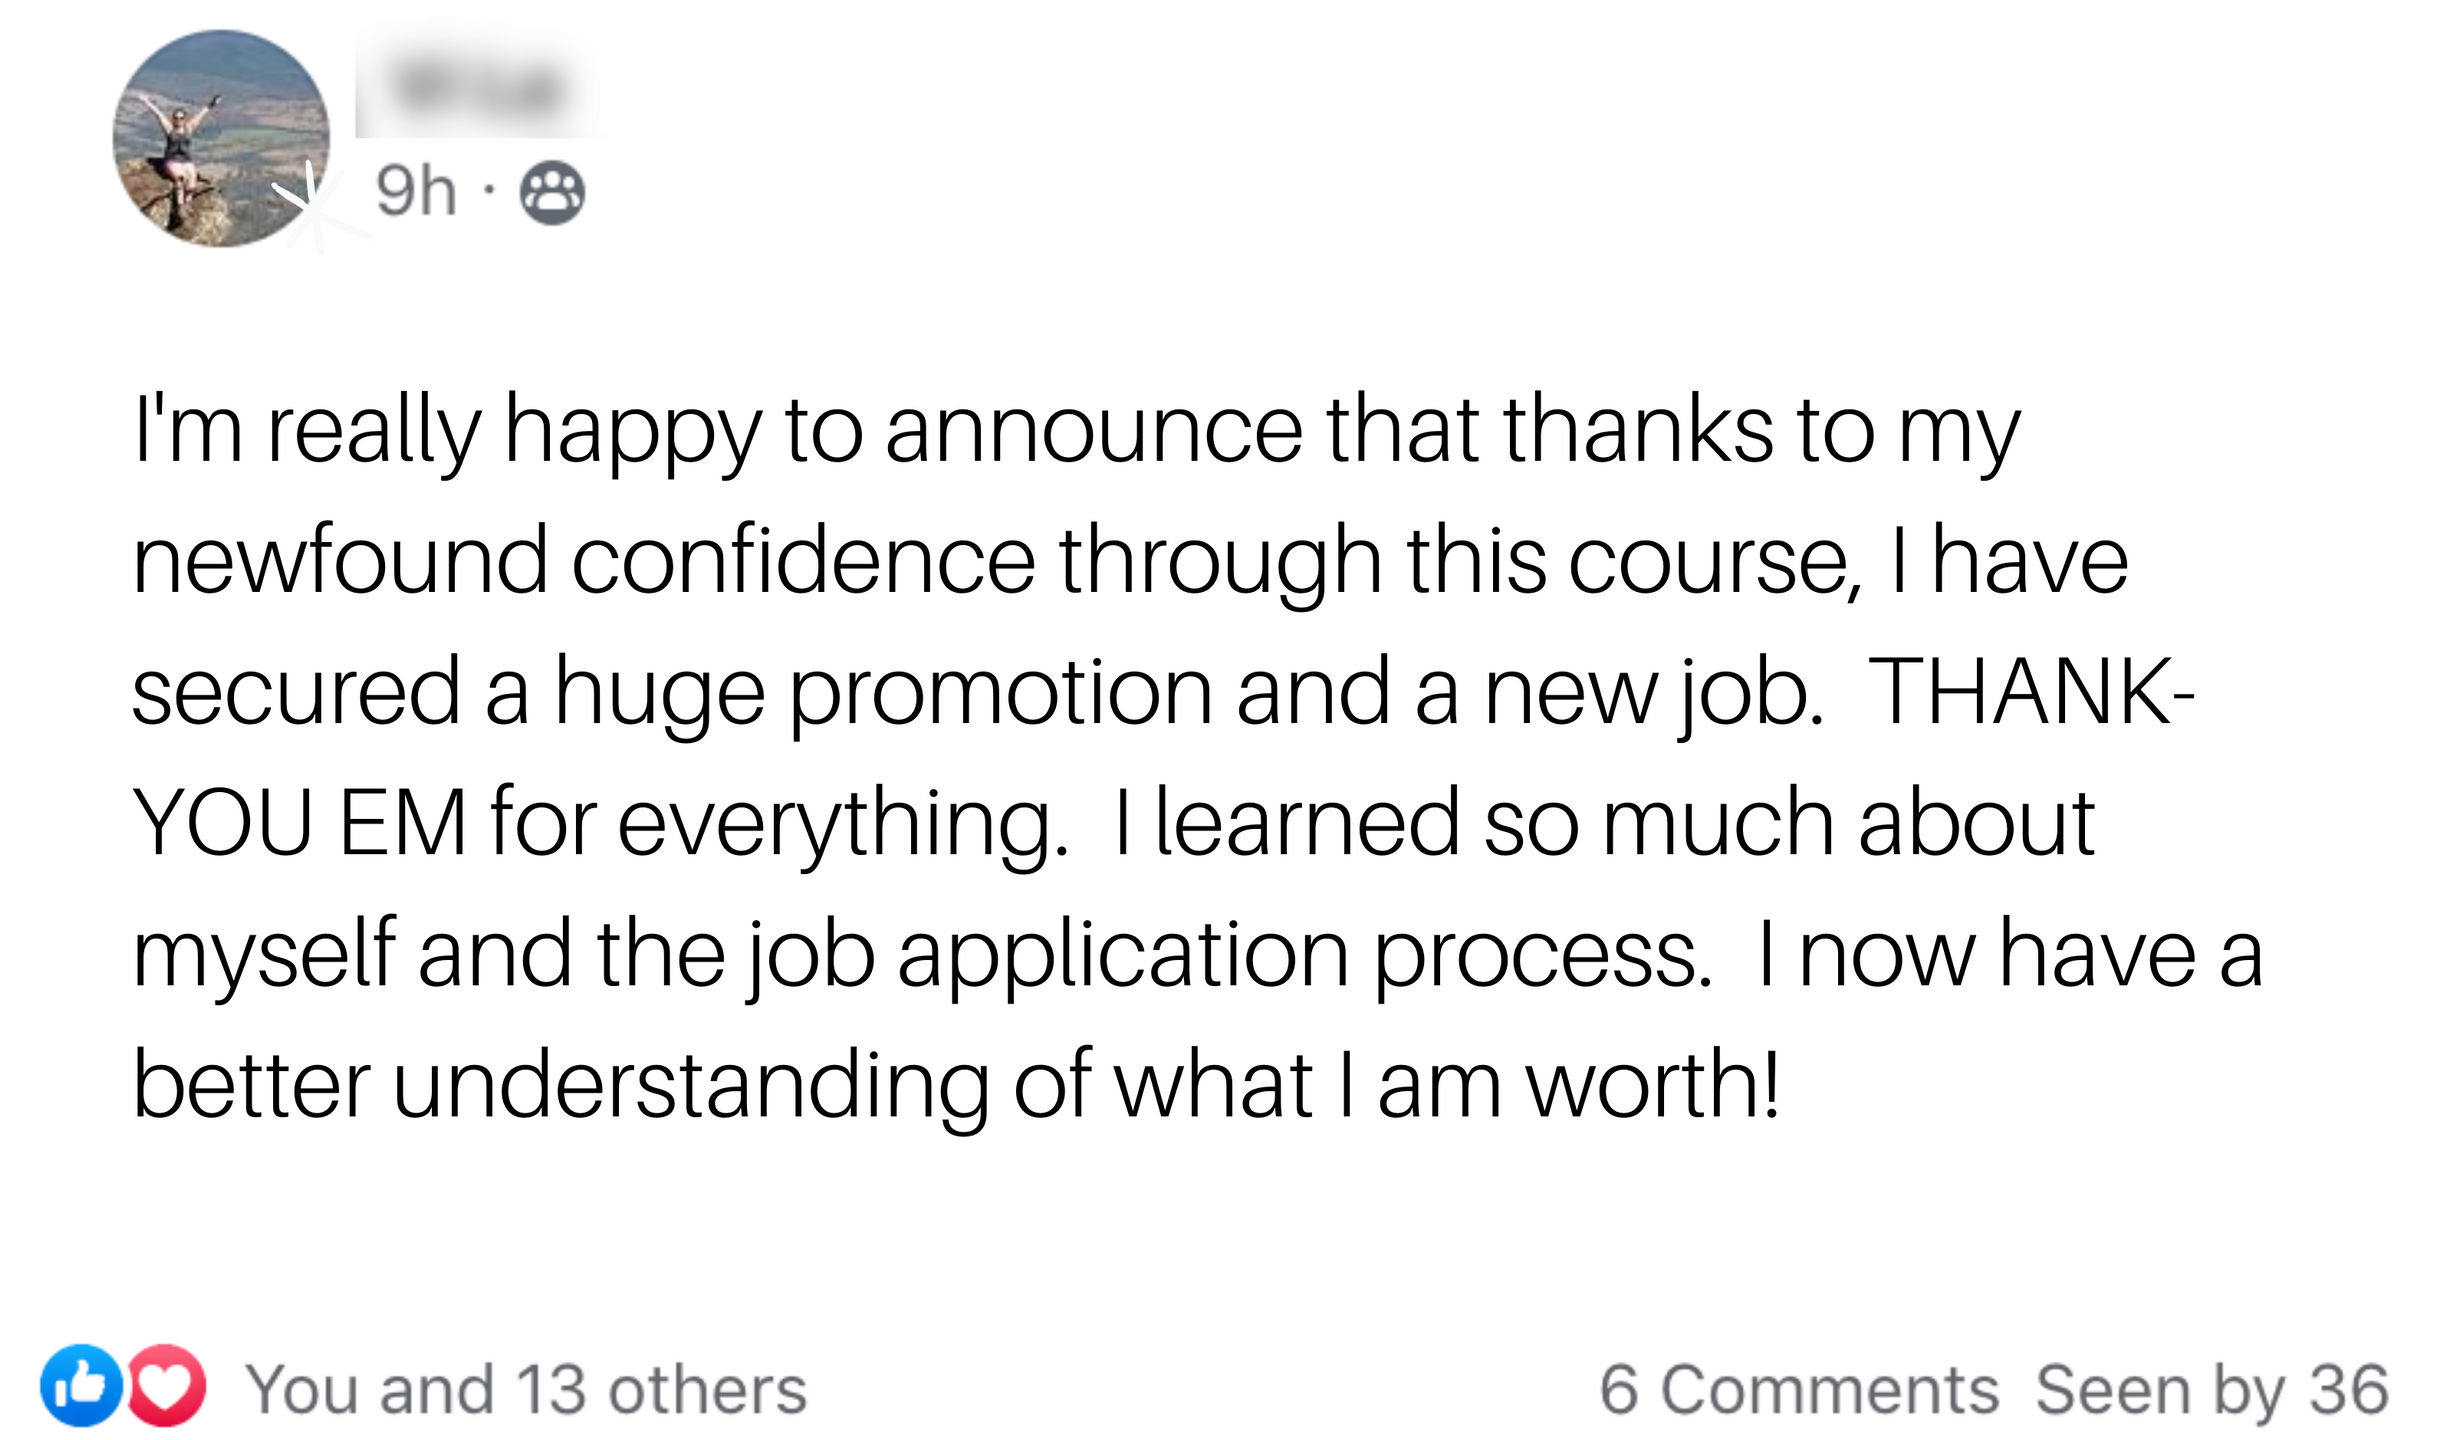Click the group audience privacy icon
The height and width of the screenshot is (1440, 2457).
(552, 192)
